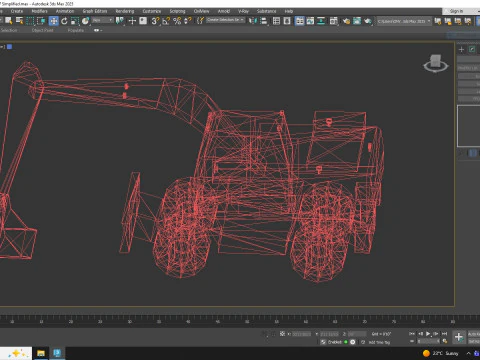Open the Arnold menu

coord(224,11)
